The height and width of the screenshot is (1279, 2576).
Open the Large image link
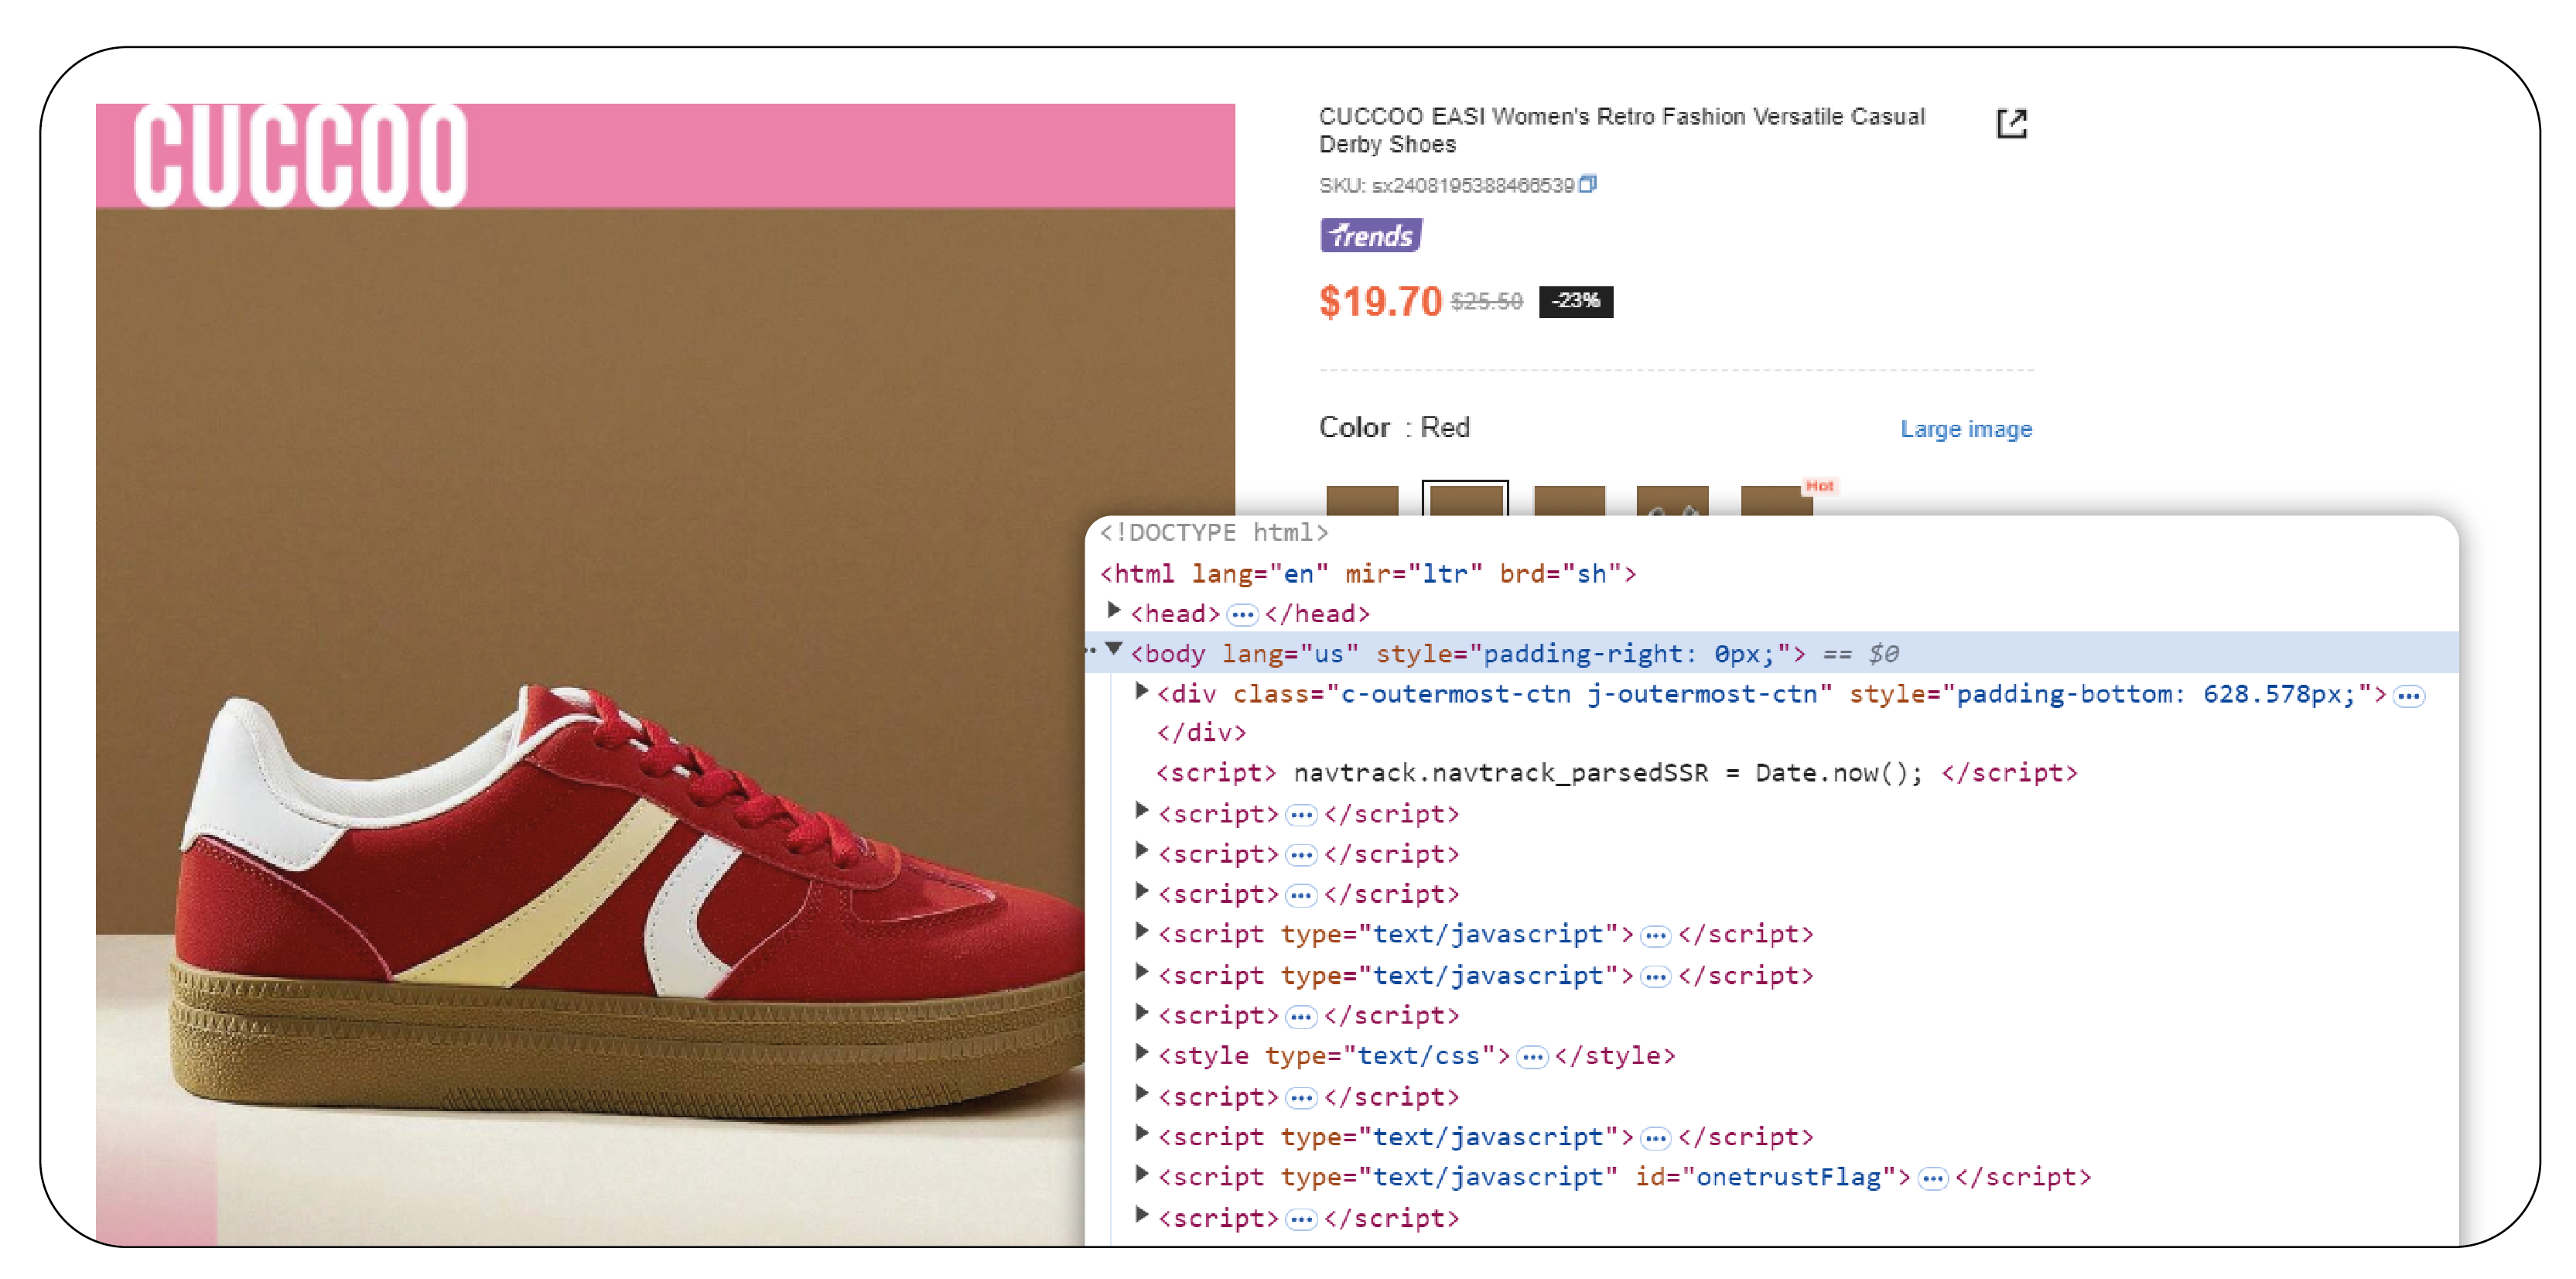click(x=1966, y=429)
